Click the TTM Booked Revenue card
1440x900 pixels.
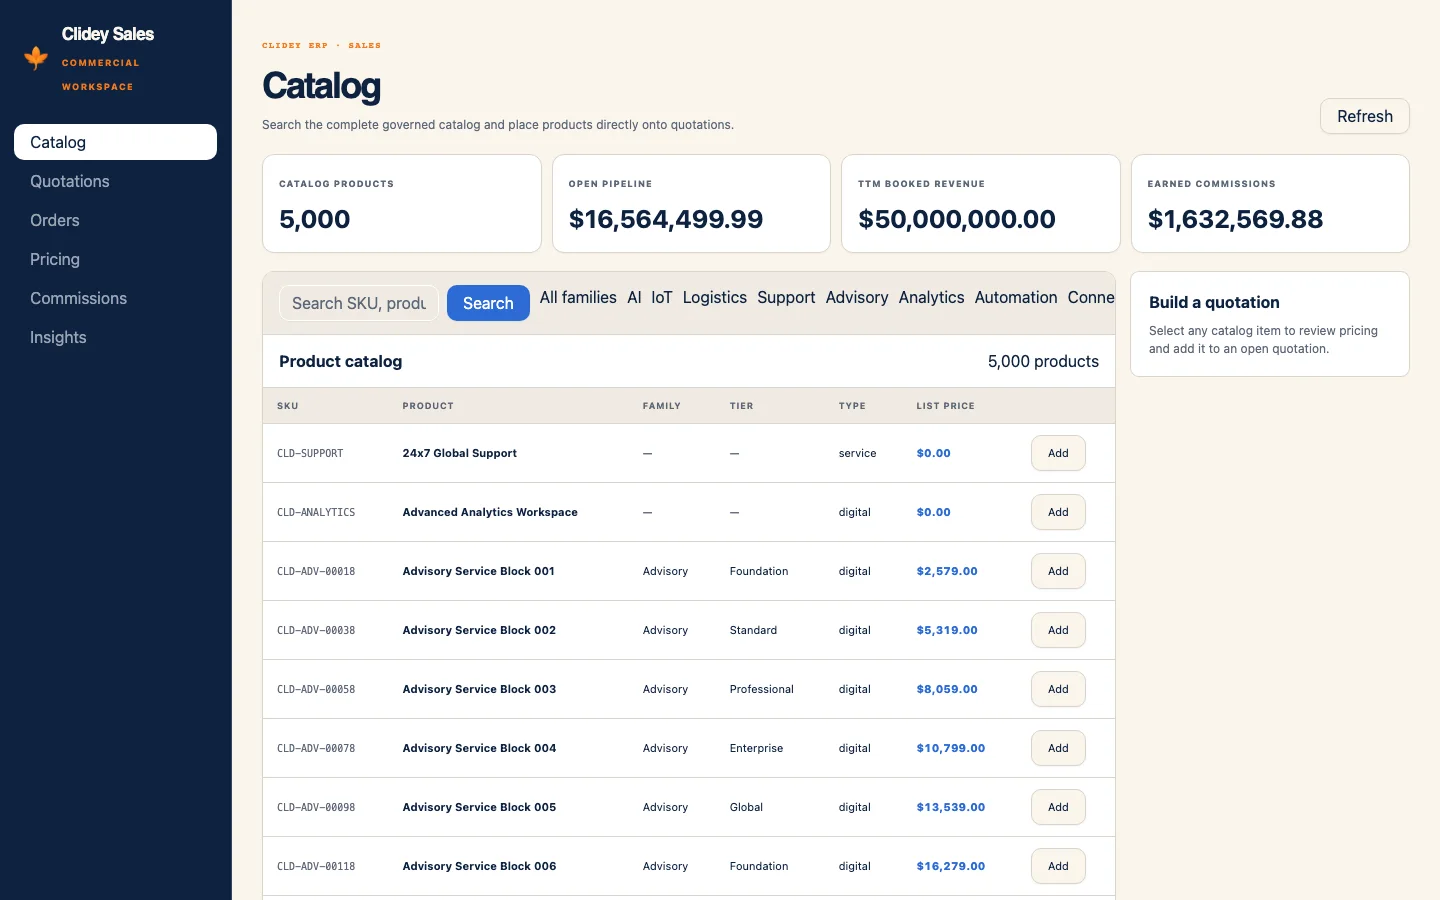(981, 203)
